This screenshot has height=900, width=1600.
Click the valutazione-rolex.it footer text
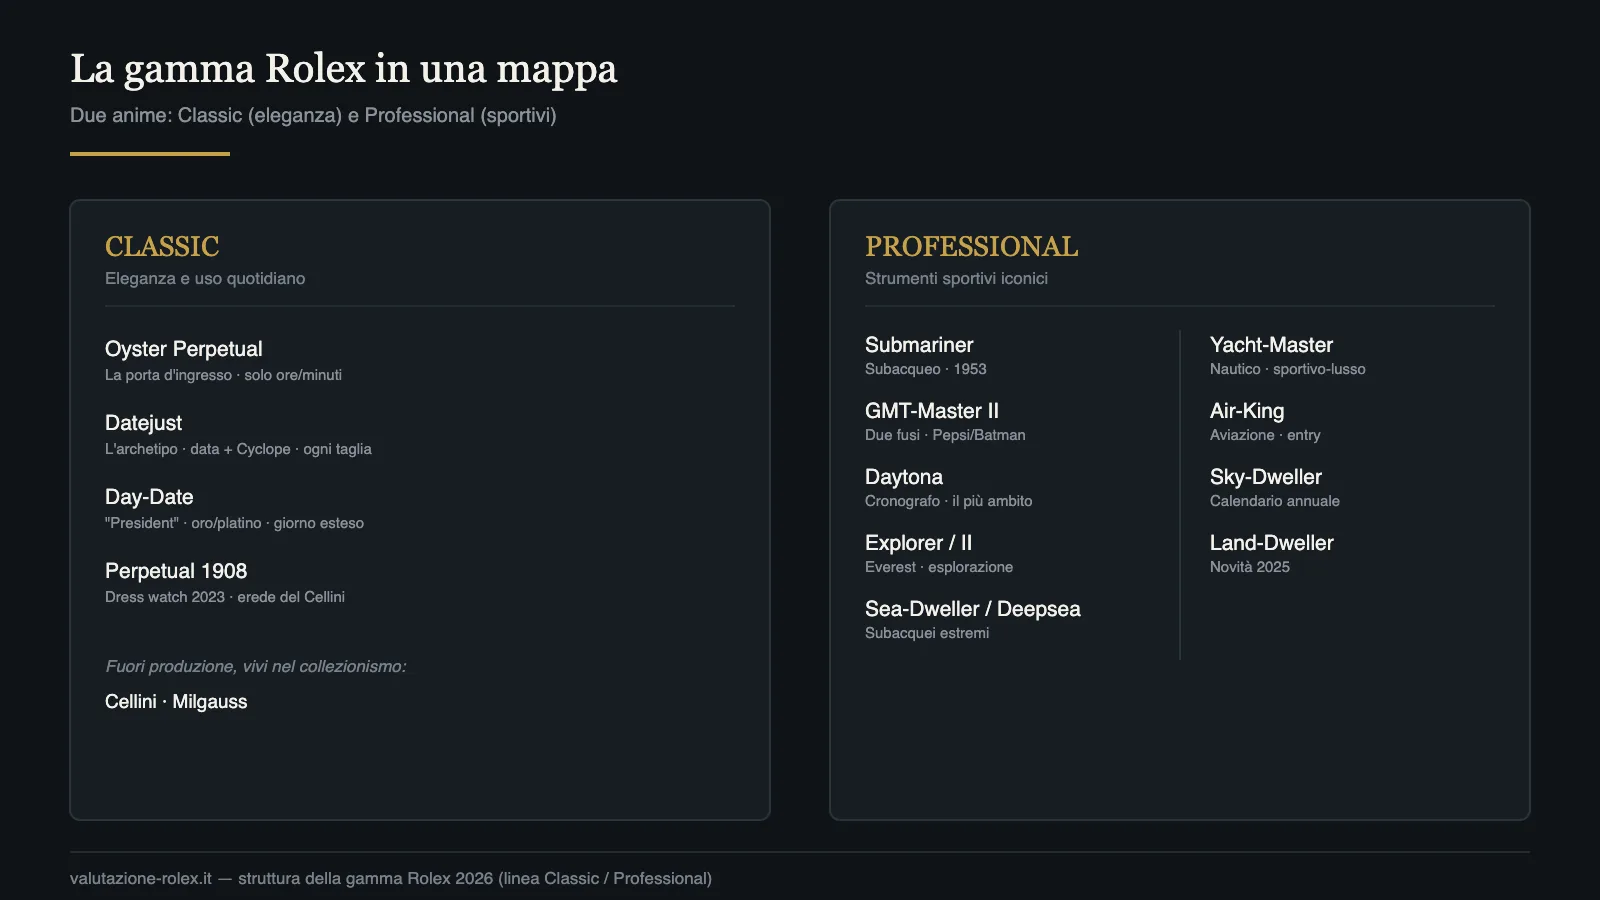[141, 878]
